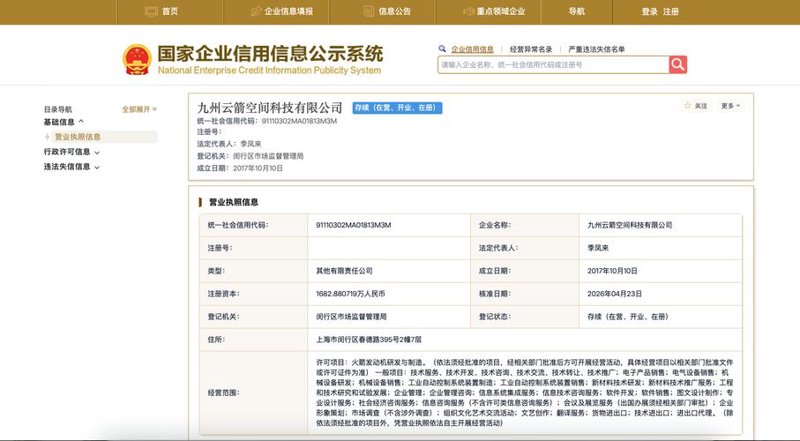Click credit code 91110302MA01813M3M in table
Screen dimensions: 800x441
[x=354, y=225]
